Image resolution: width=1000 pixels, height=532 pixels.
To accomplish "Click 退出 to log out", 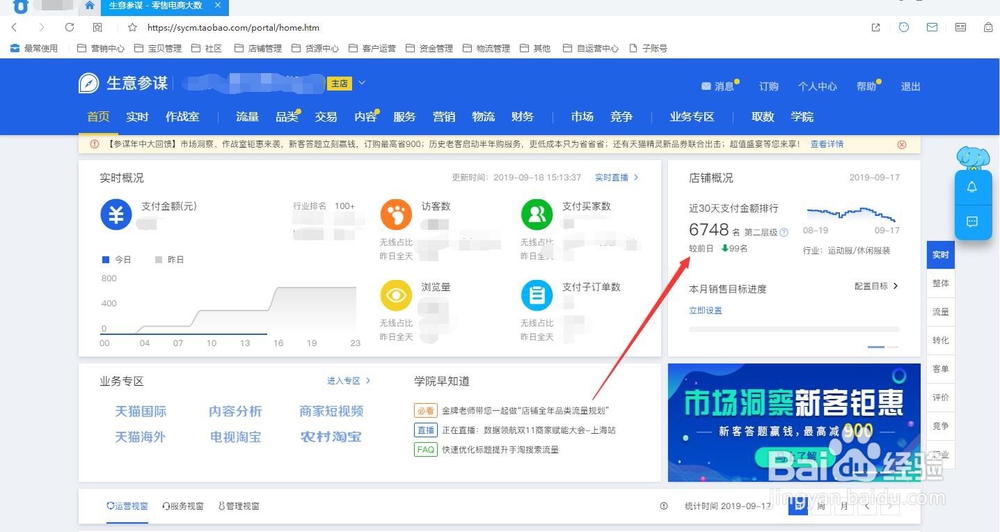I will [910, 86].
